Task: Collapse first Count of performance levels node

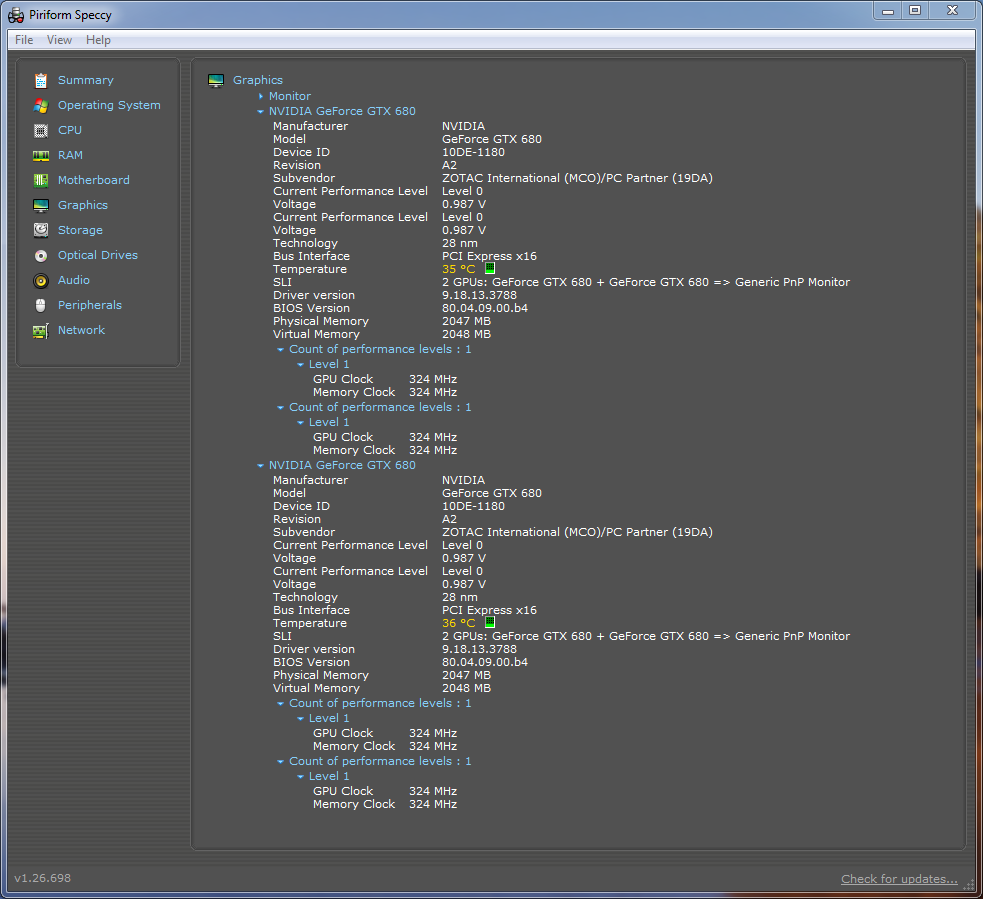Action: (x=281, y=349)
